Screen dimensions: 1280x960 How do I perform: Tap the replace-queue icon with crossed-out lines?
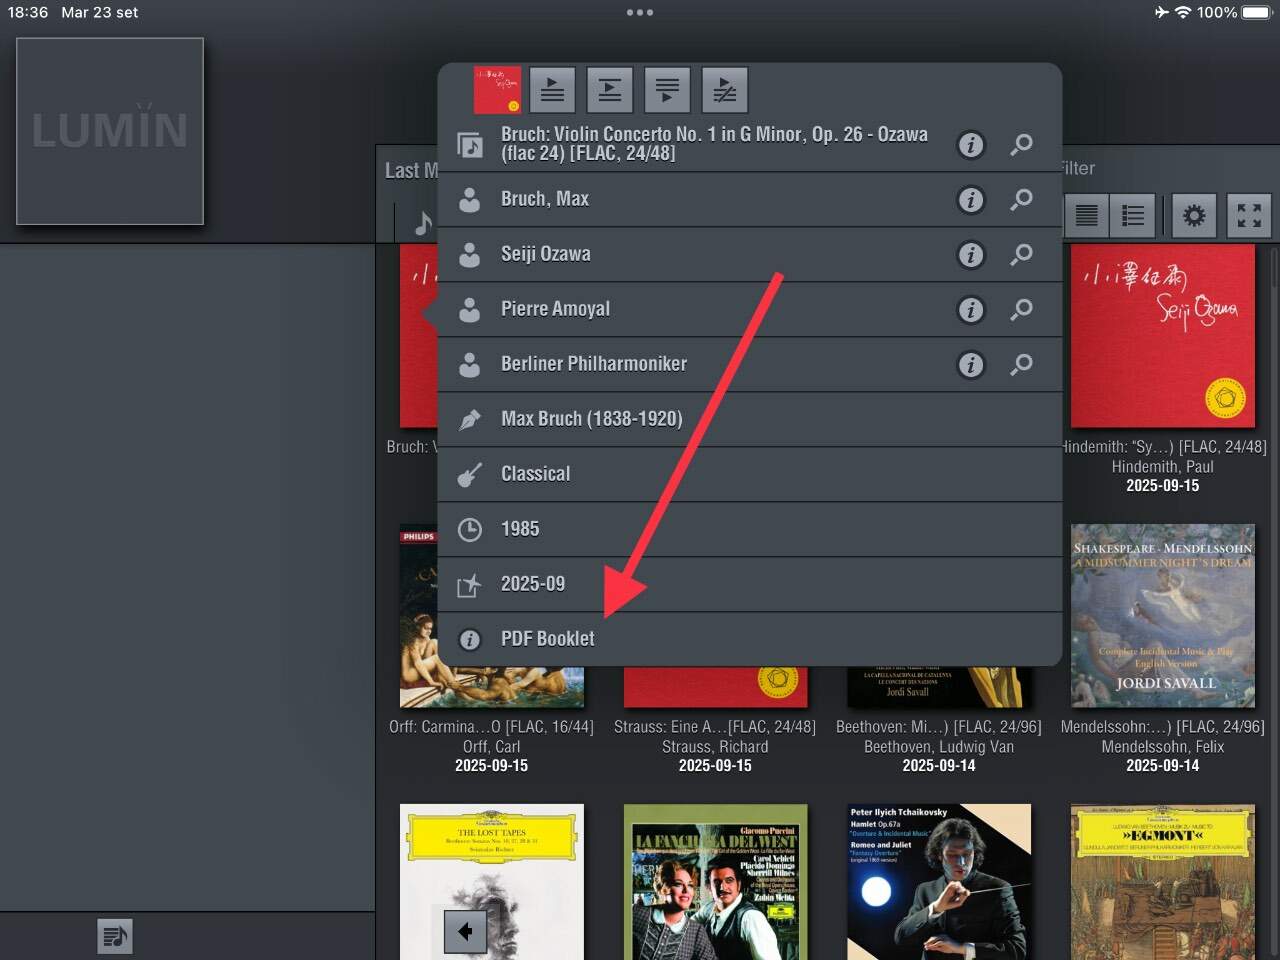[725, 90]
